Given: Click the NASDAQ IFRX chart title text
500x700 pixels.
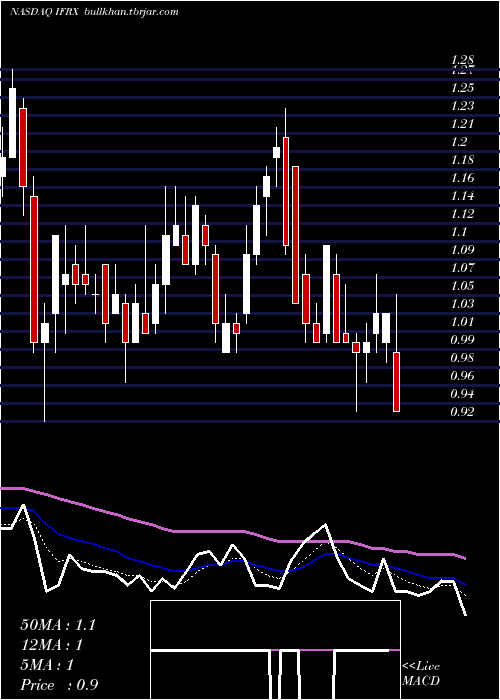Looking at the screenshot, I should (44, 12).
